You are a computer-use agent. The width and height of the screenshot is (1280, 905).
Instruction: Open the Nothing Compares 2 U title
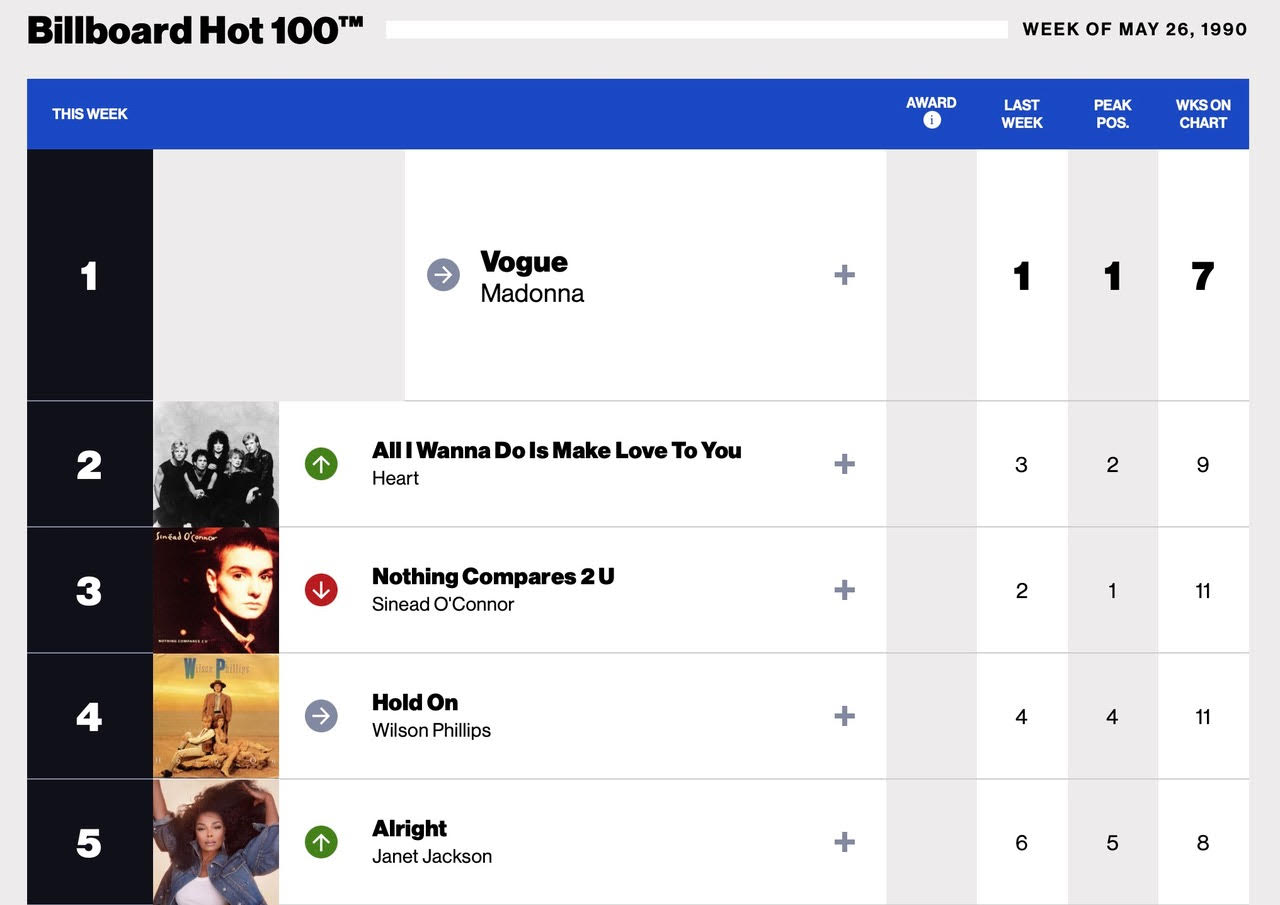pyautogui.click(x=493, y=577)
